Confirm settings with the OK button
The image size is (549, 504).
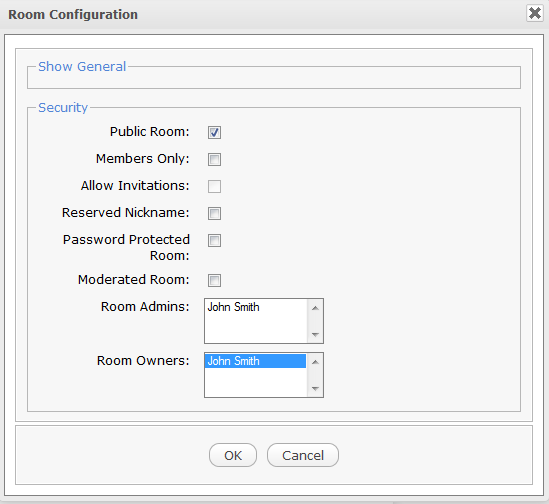(233, 455)
